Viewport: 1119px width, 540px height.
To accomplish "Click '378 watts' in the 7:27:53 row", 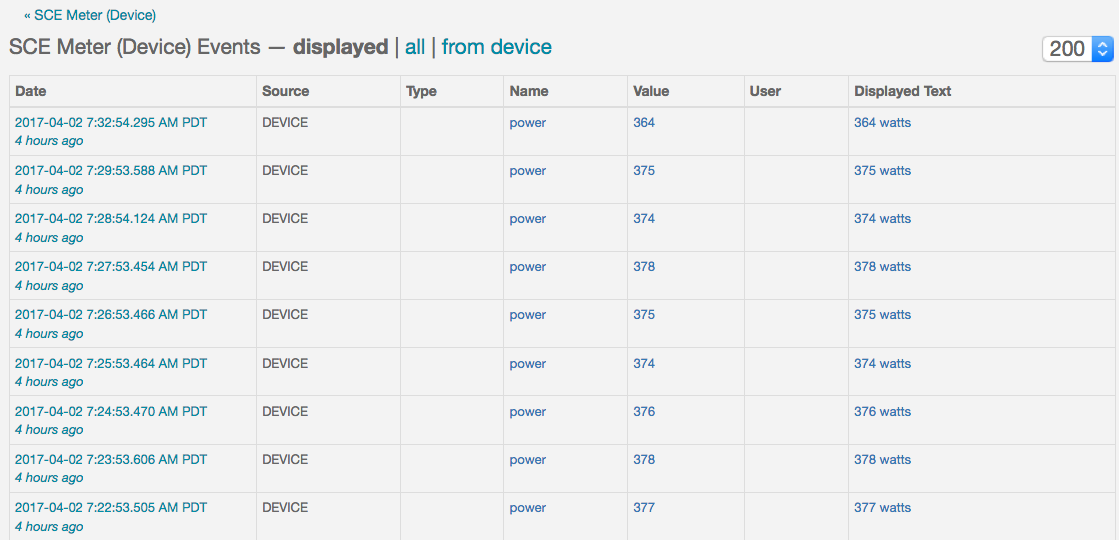I will pos(882,267).
